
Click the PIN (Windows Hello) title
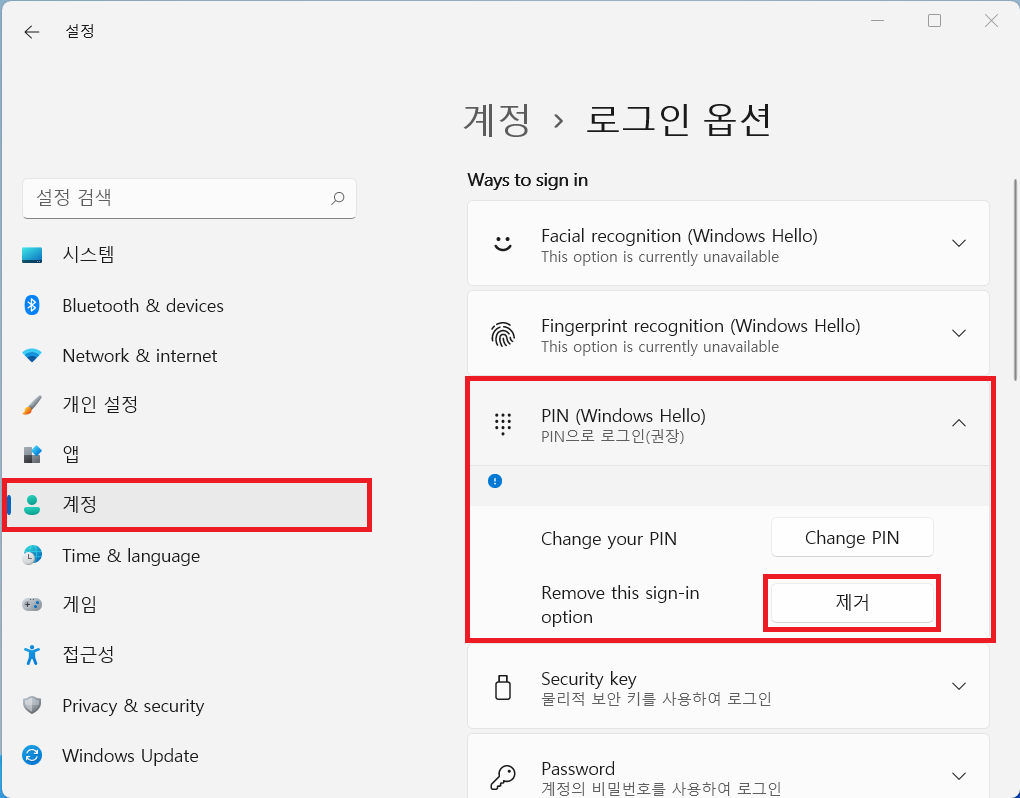click(x=623, y=415)
